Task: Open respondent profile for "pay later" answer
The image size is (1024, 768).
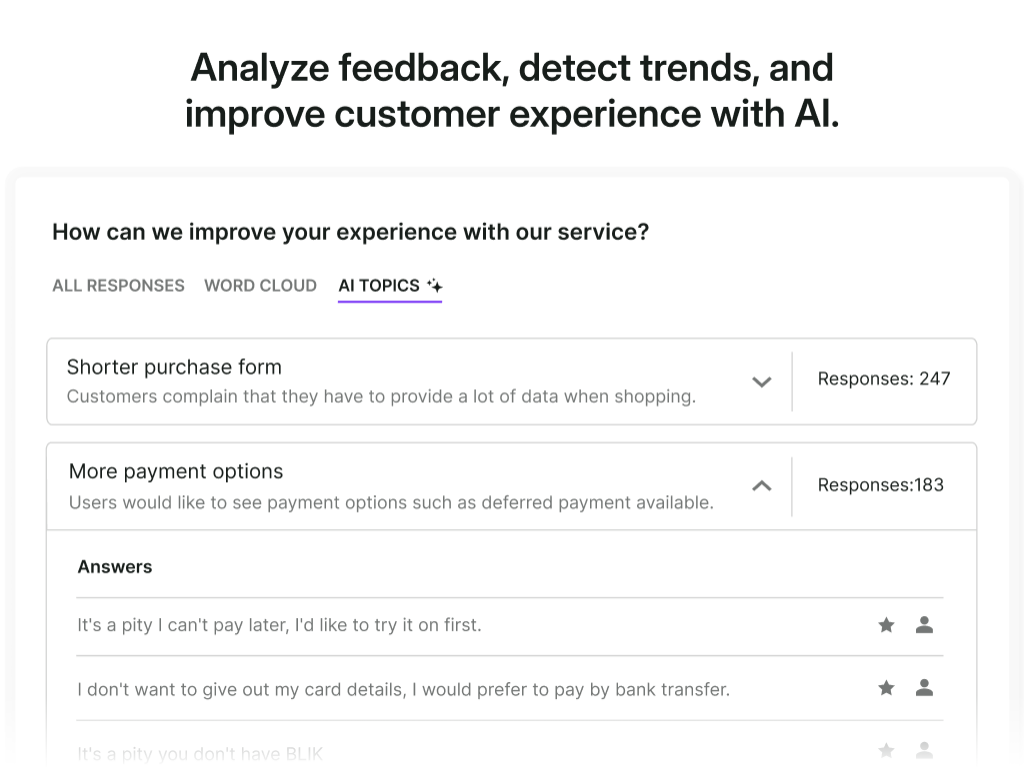Action: click(924, 625)
